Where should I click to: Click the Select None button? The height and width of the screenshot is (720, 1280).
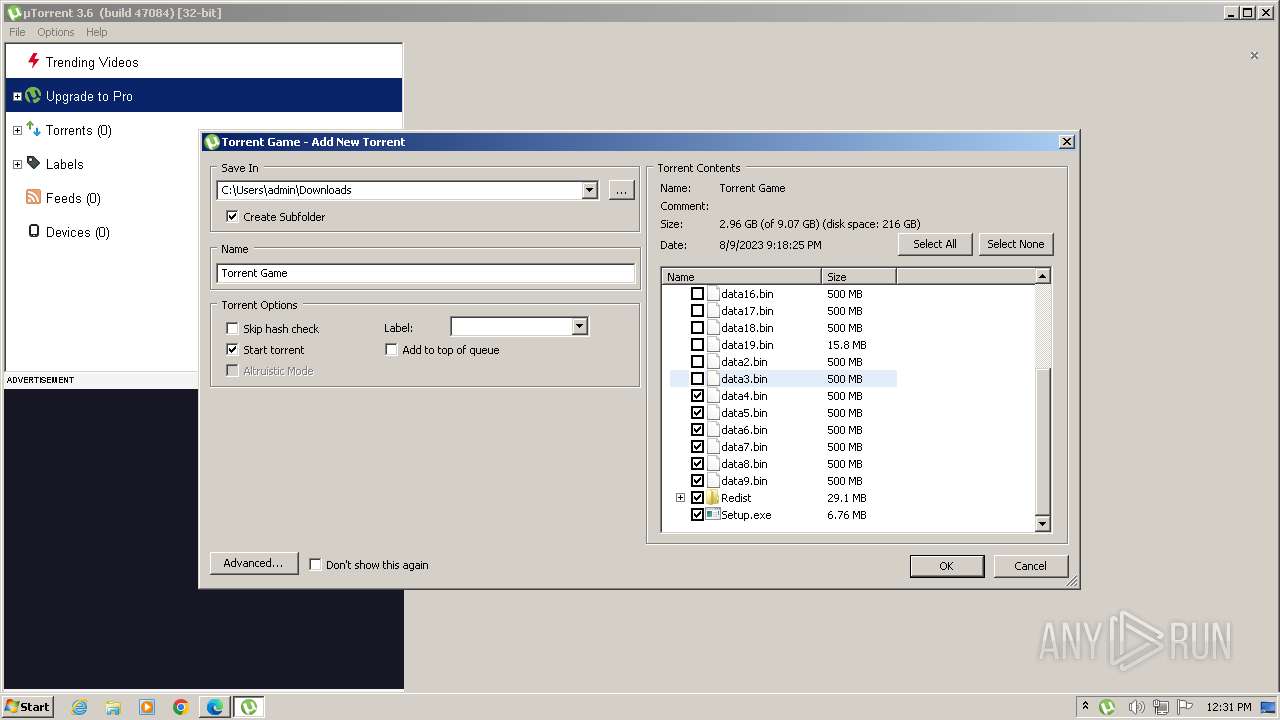click(x=1016, y=244)
